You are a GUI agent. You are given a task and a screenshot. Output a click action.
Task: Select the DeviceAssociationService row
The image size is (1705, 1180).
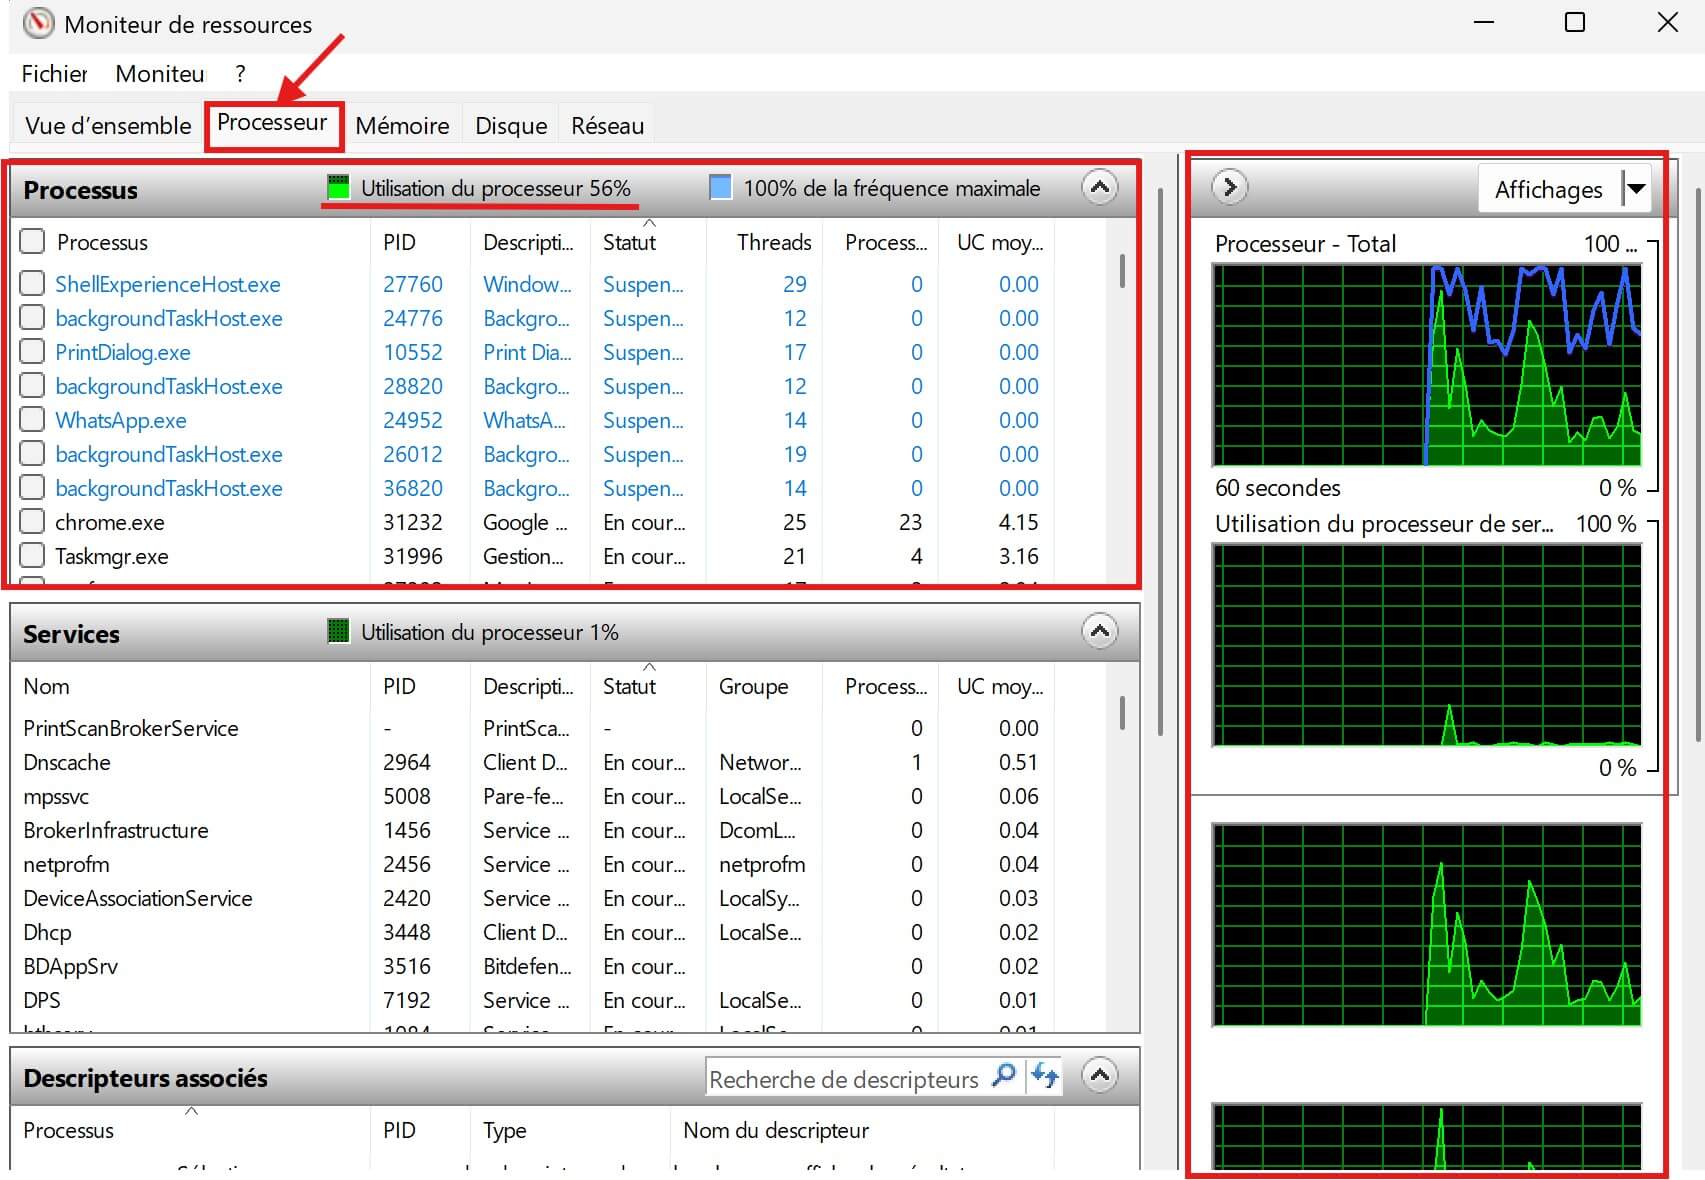click(560, 898)
